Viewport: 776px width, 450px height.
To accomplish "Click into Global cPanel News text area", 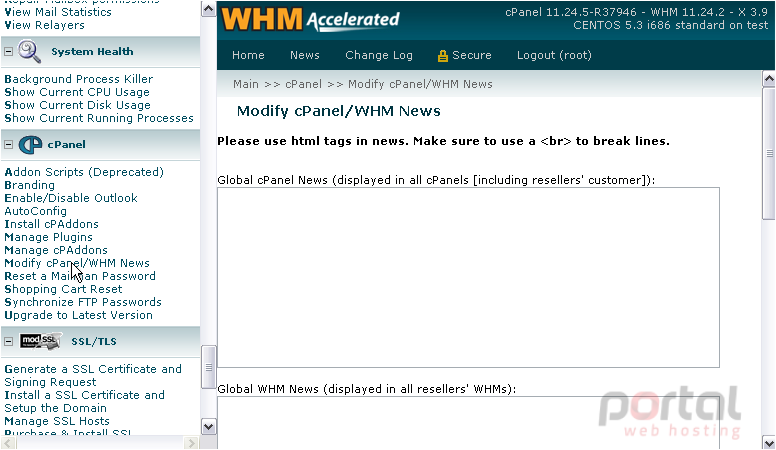I will [468, 277].
